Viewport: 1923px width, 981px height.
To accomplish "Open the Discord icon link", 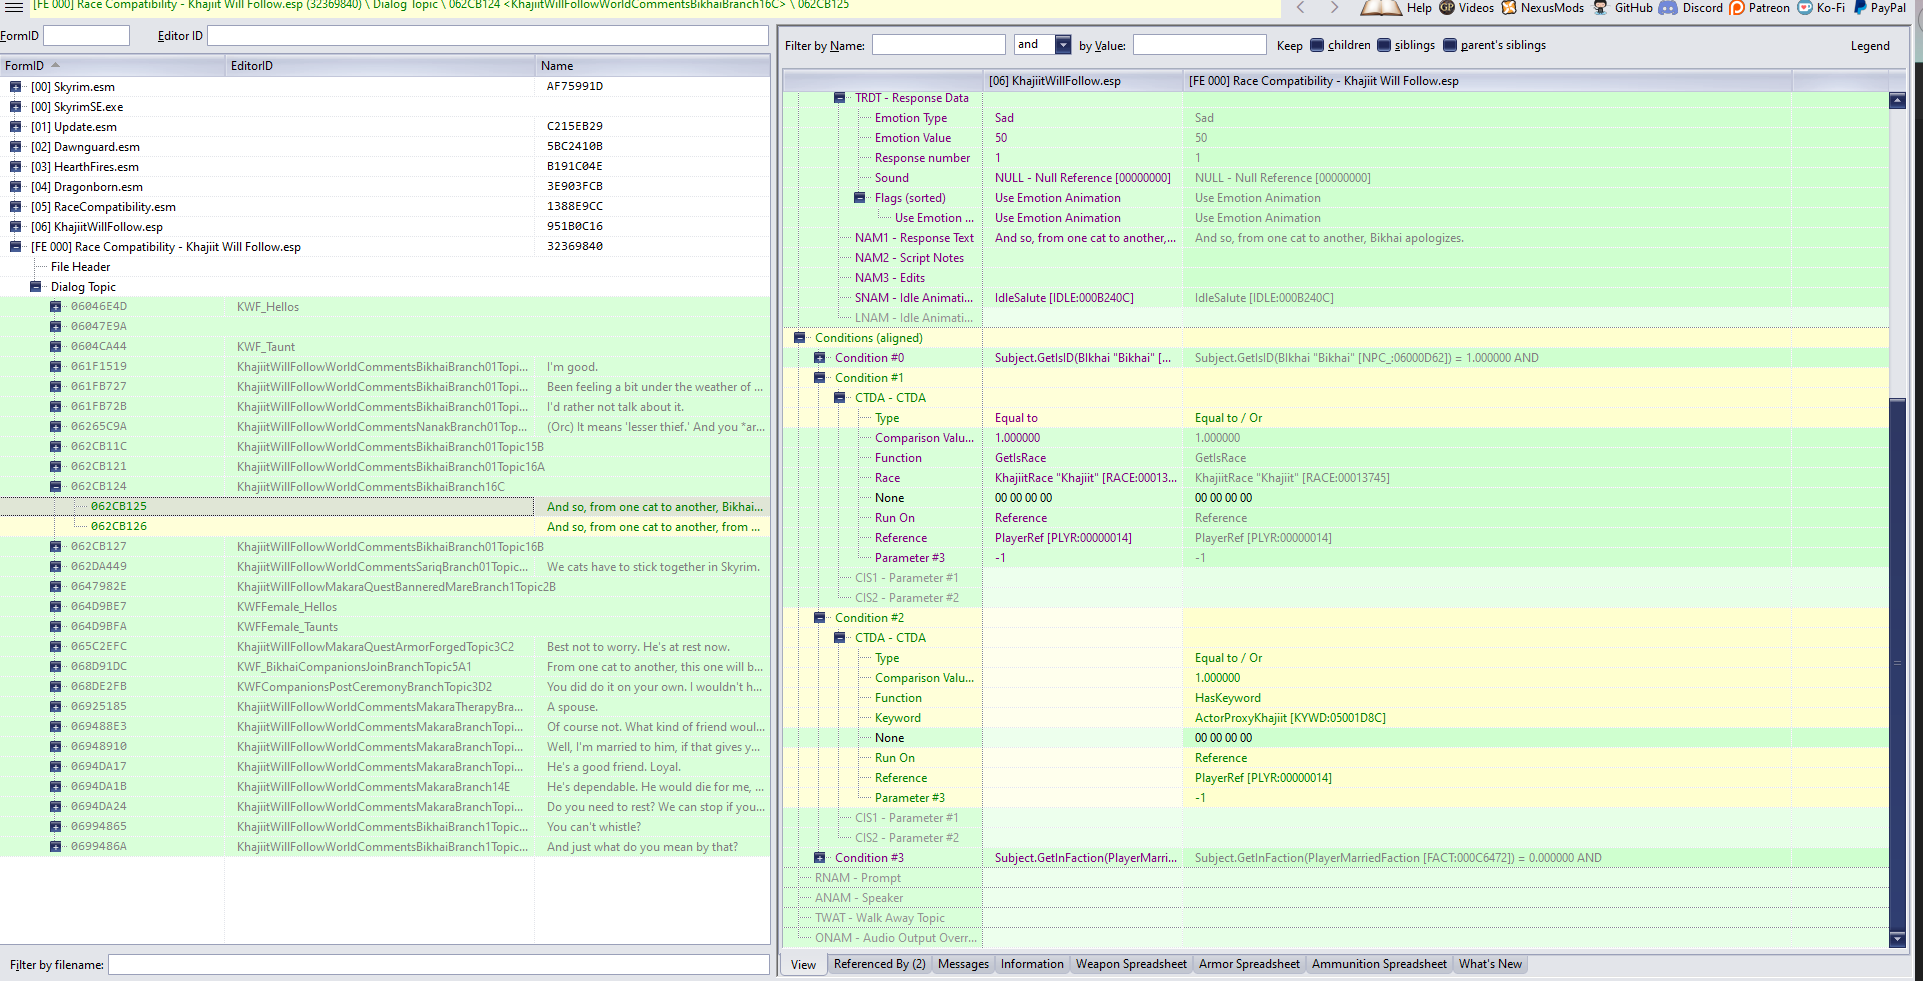I will coord(1668,8).
